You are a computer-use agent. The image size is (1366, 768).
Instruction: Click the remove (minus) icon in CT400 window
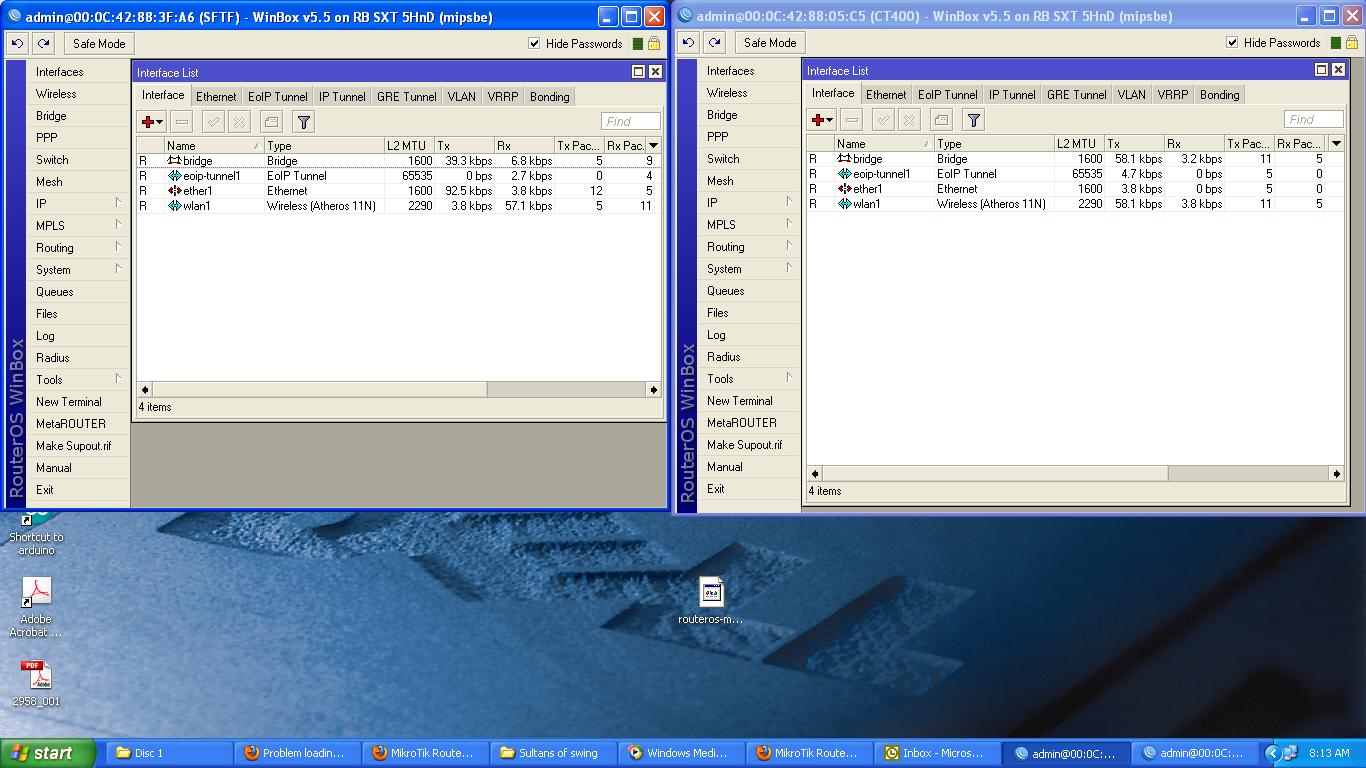851,120
